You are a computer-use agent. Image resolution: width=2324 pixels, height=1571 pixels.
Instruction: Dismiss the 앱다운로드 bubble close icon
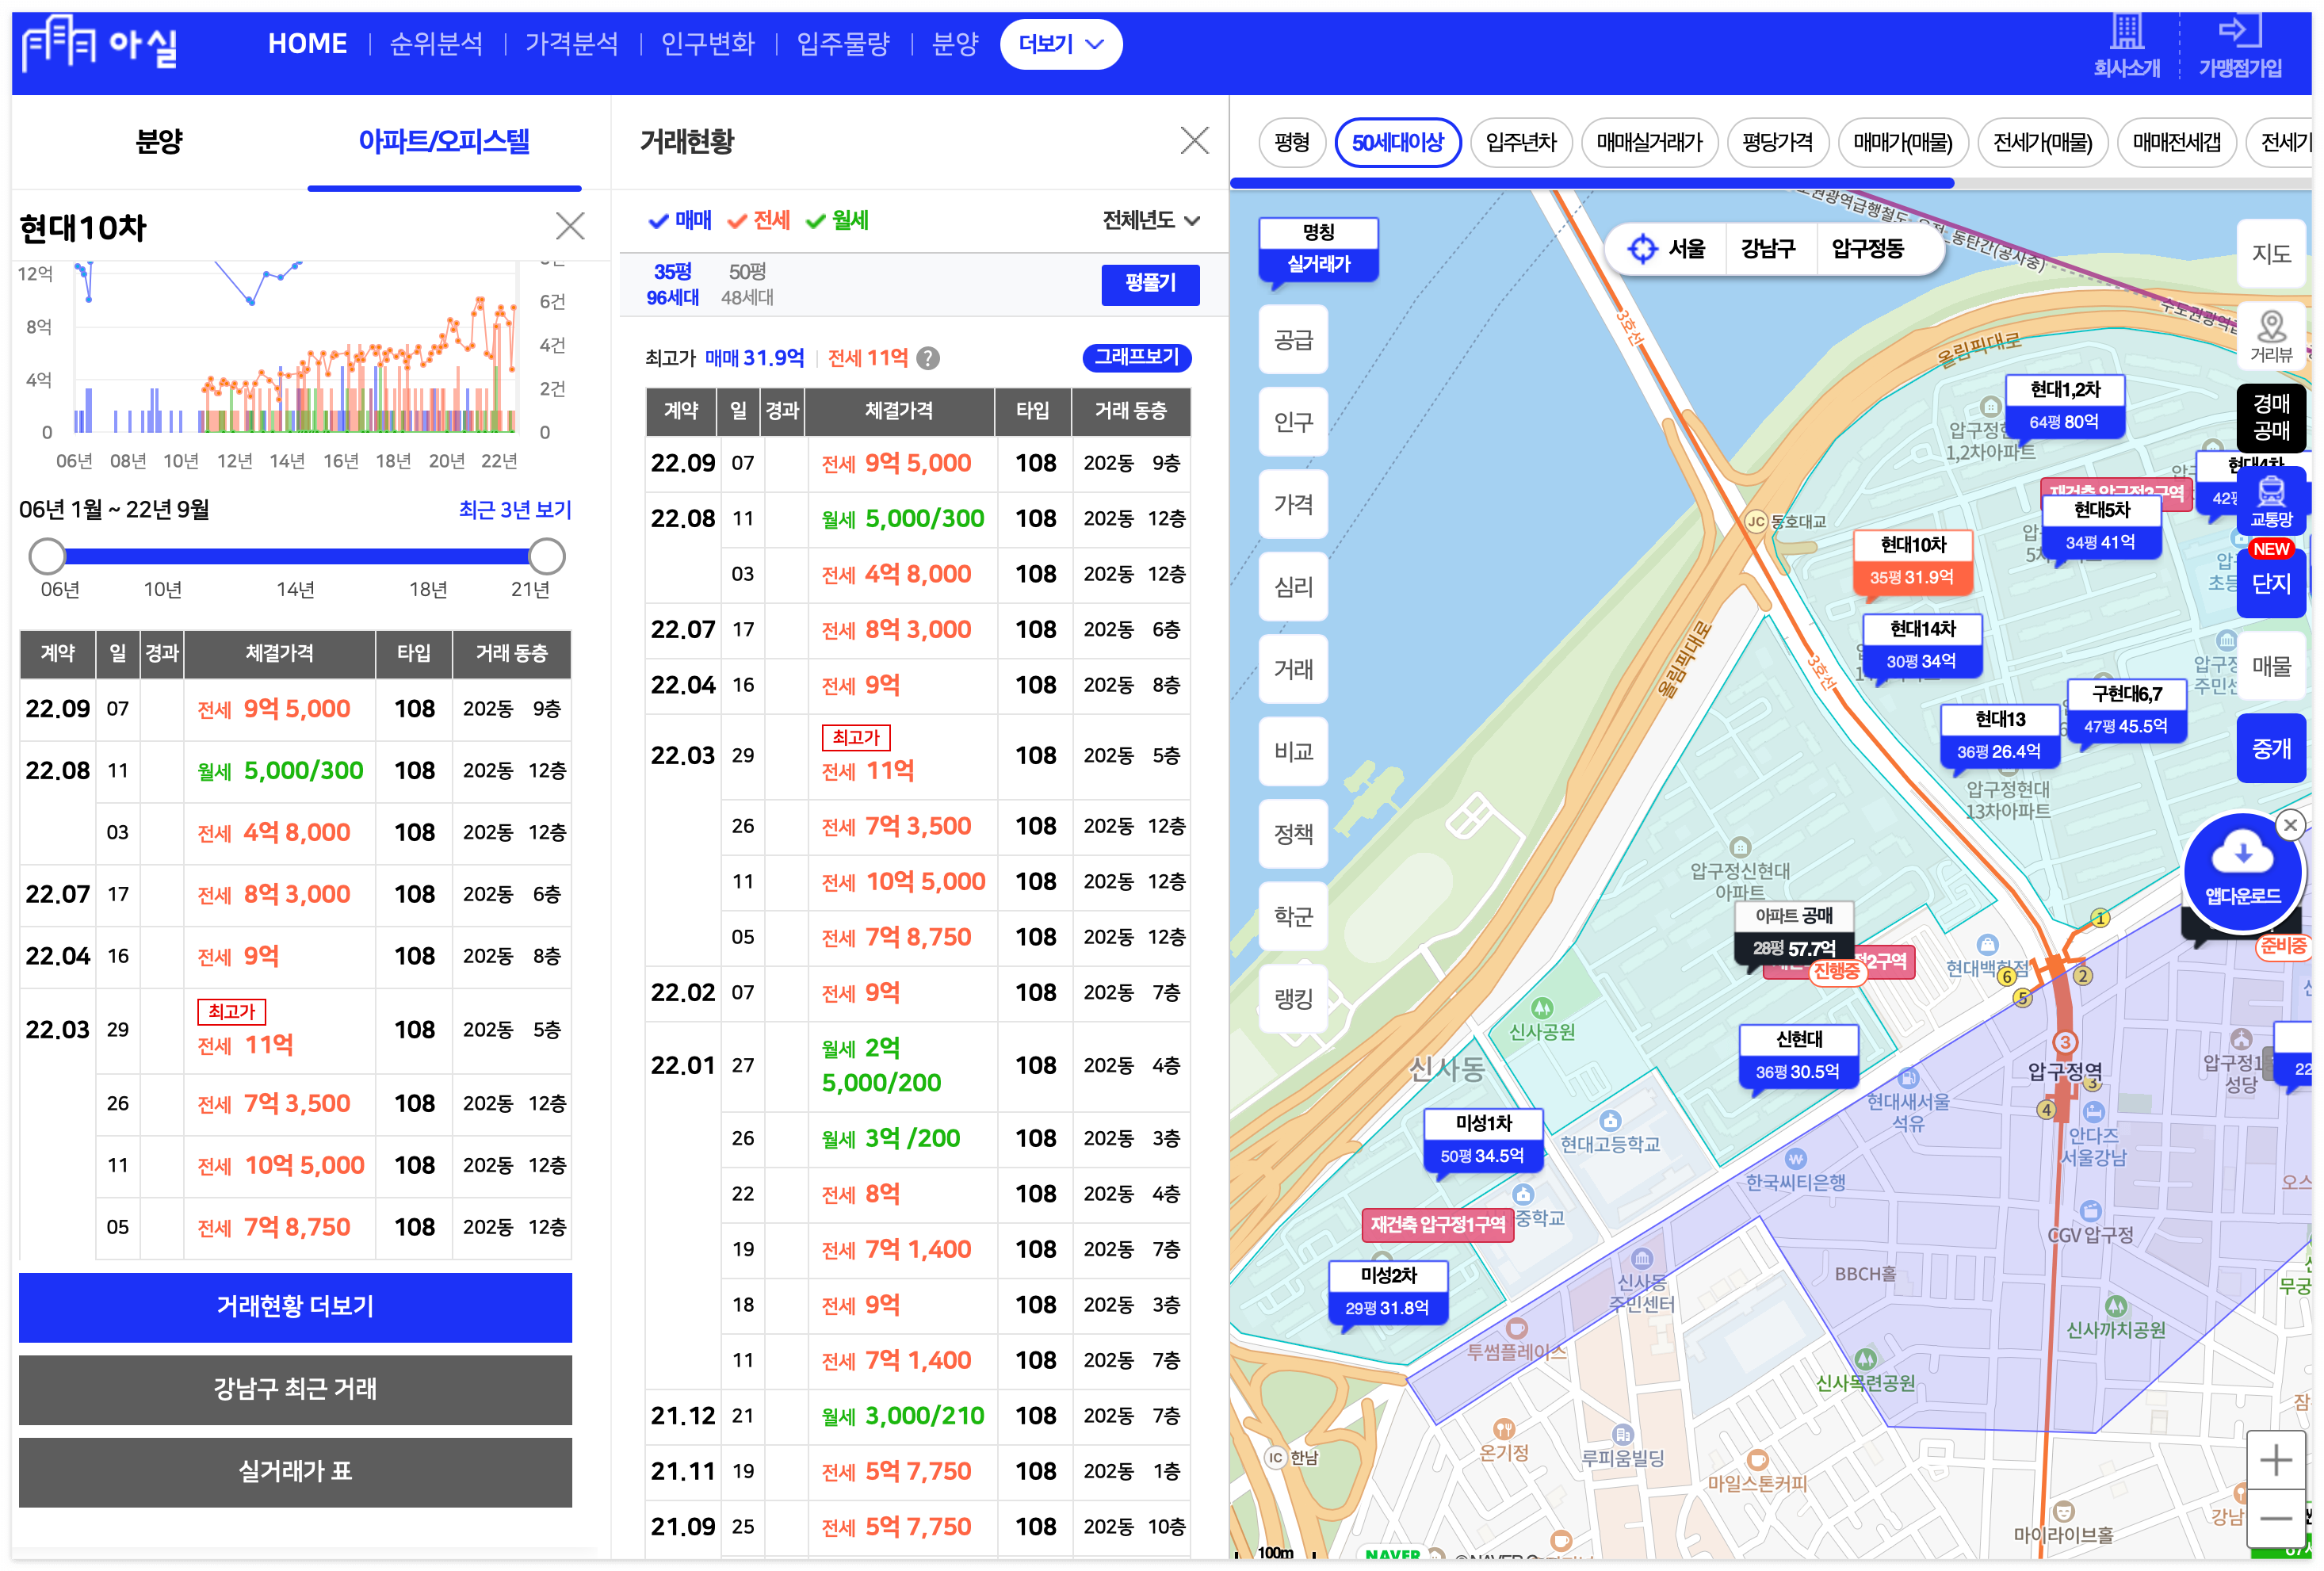point(2290,825)
